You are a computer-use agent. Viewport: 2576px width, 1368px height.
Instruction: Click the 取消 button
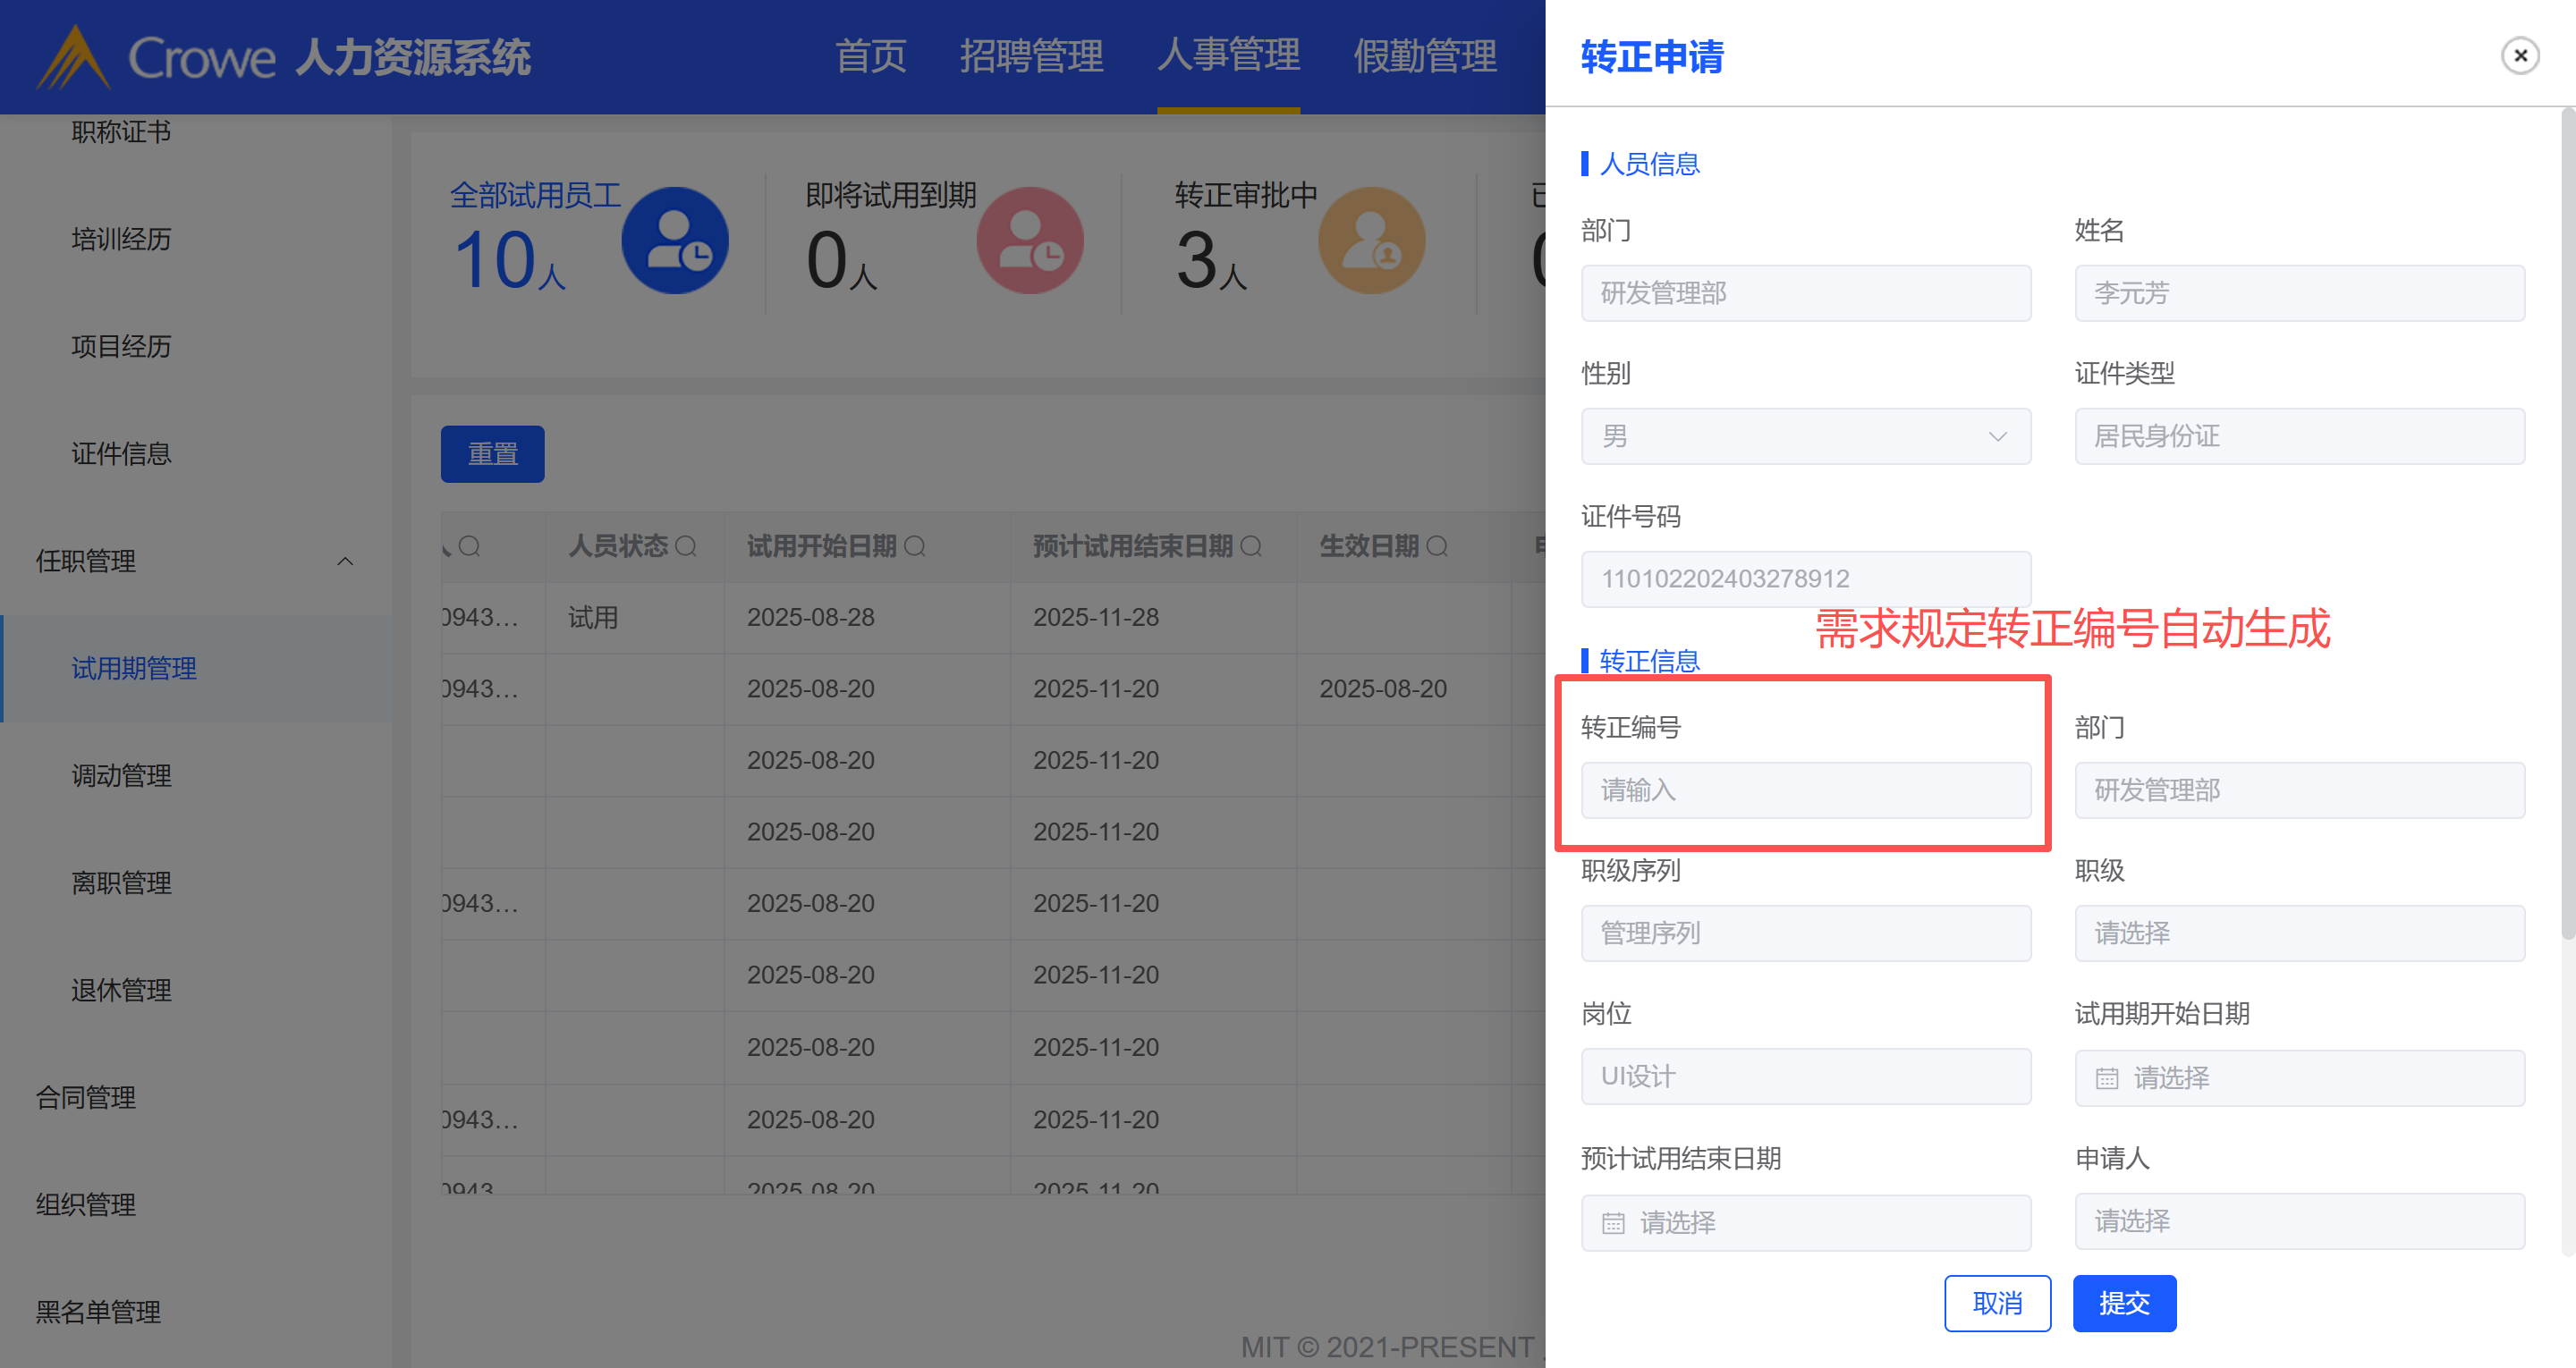pos(1997,1303)
